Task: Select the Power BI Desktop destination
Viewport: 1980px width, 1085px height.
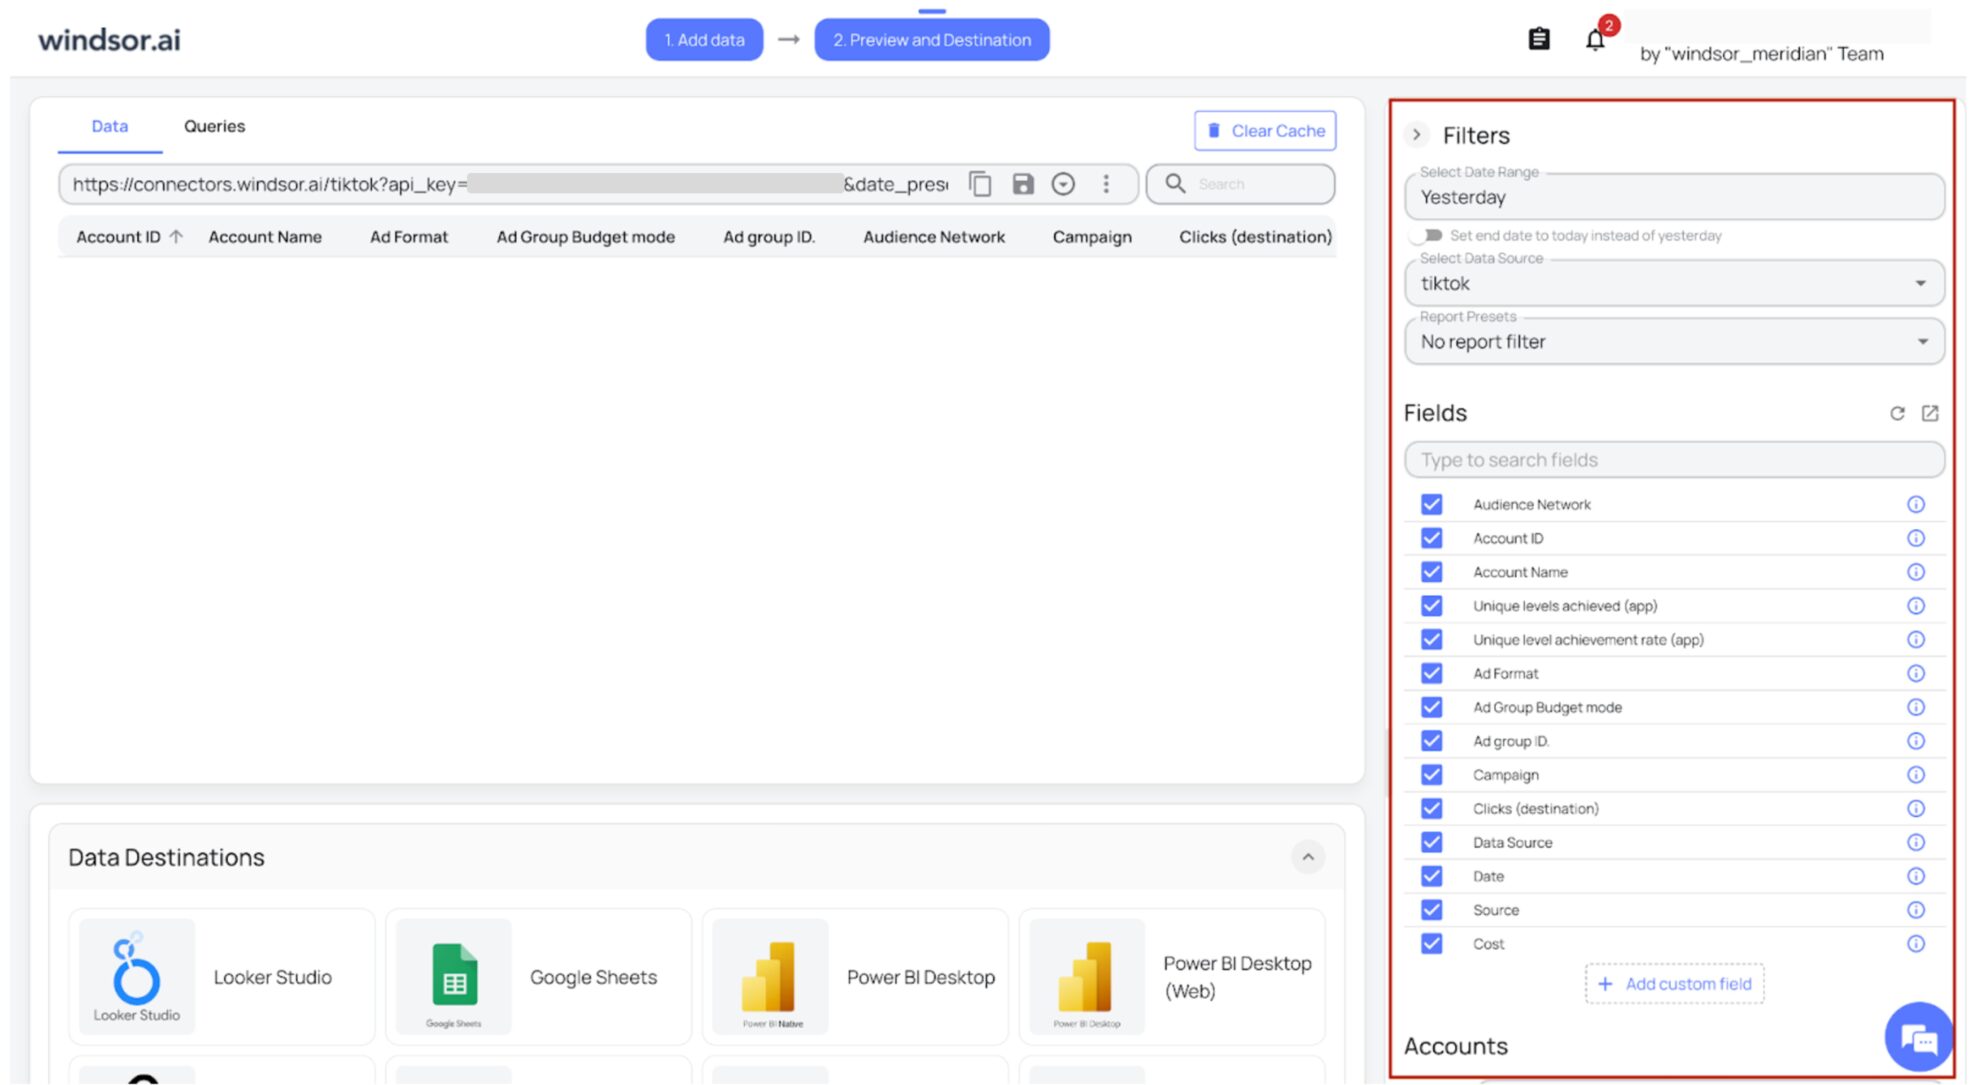Action: coord(855,977)
